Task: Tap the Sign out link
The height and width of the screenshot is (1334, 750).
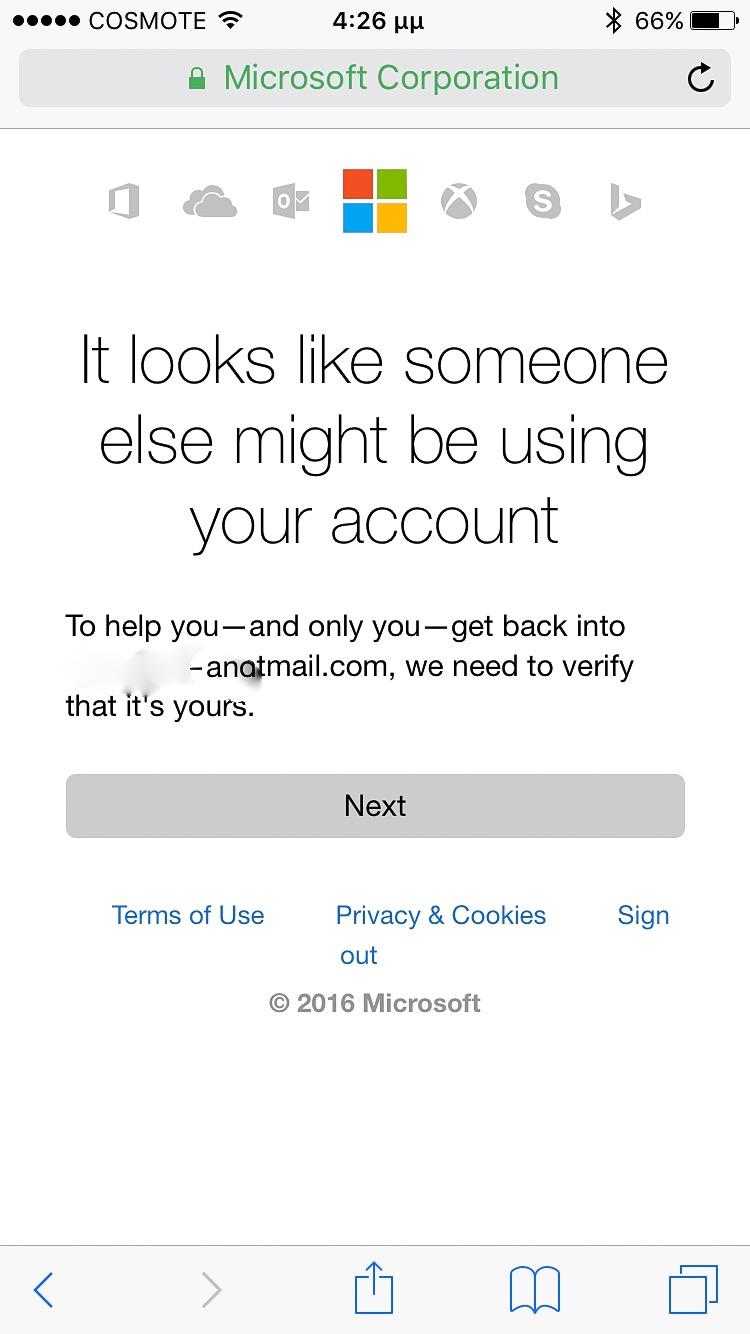Action: 643,915
